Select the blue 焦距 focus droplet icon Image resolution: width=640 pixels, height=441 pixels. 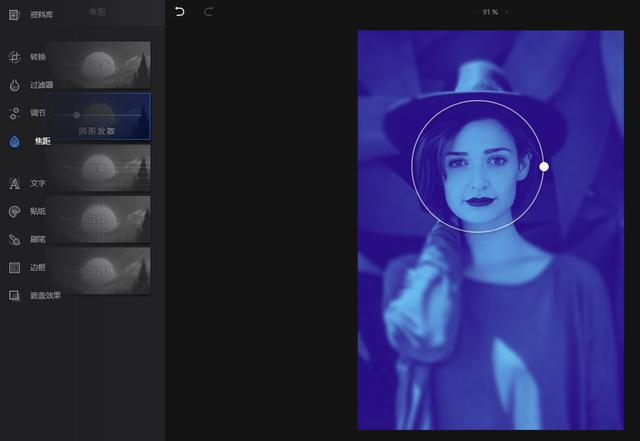tap(14, 141)
